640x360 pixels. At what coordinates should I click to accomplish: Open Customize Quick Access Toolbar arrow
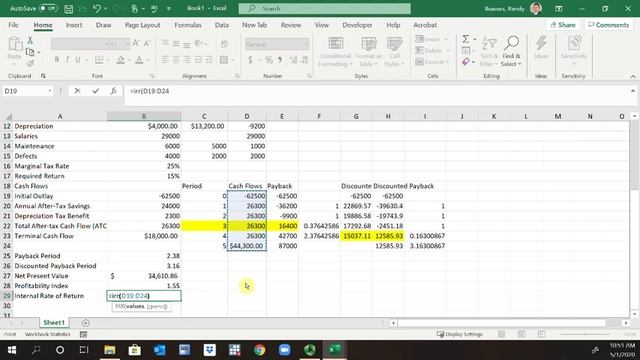169,9
